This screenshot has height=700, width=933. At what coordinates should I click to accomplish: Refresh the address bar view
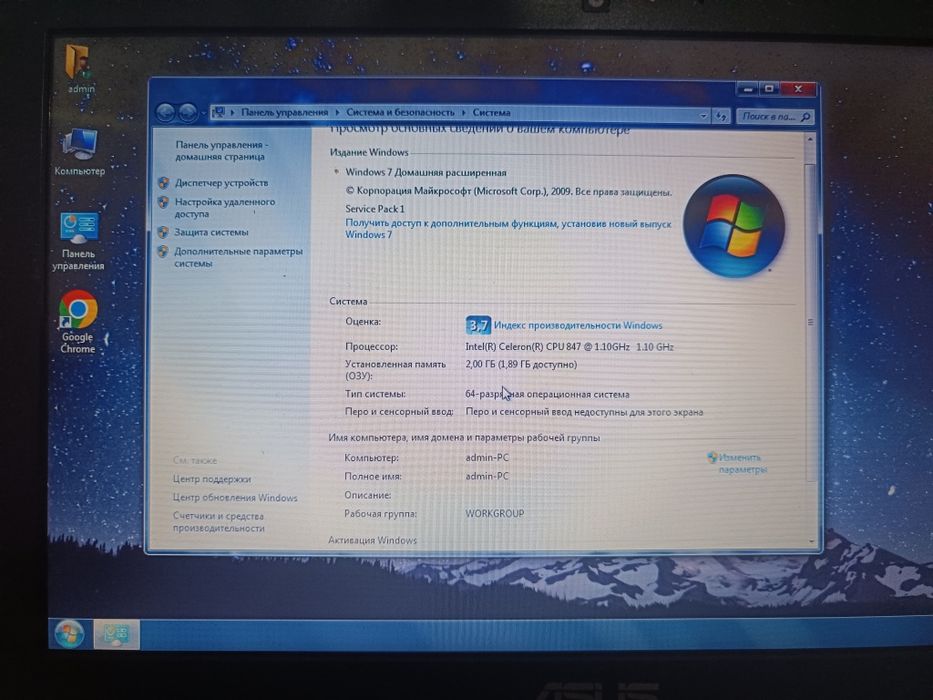(x=721, y=116)
